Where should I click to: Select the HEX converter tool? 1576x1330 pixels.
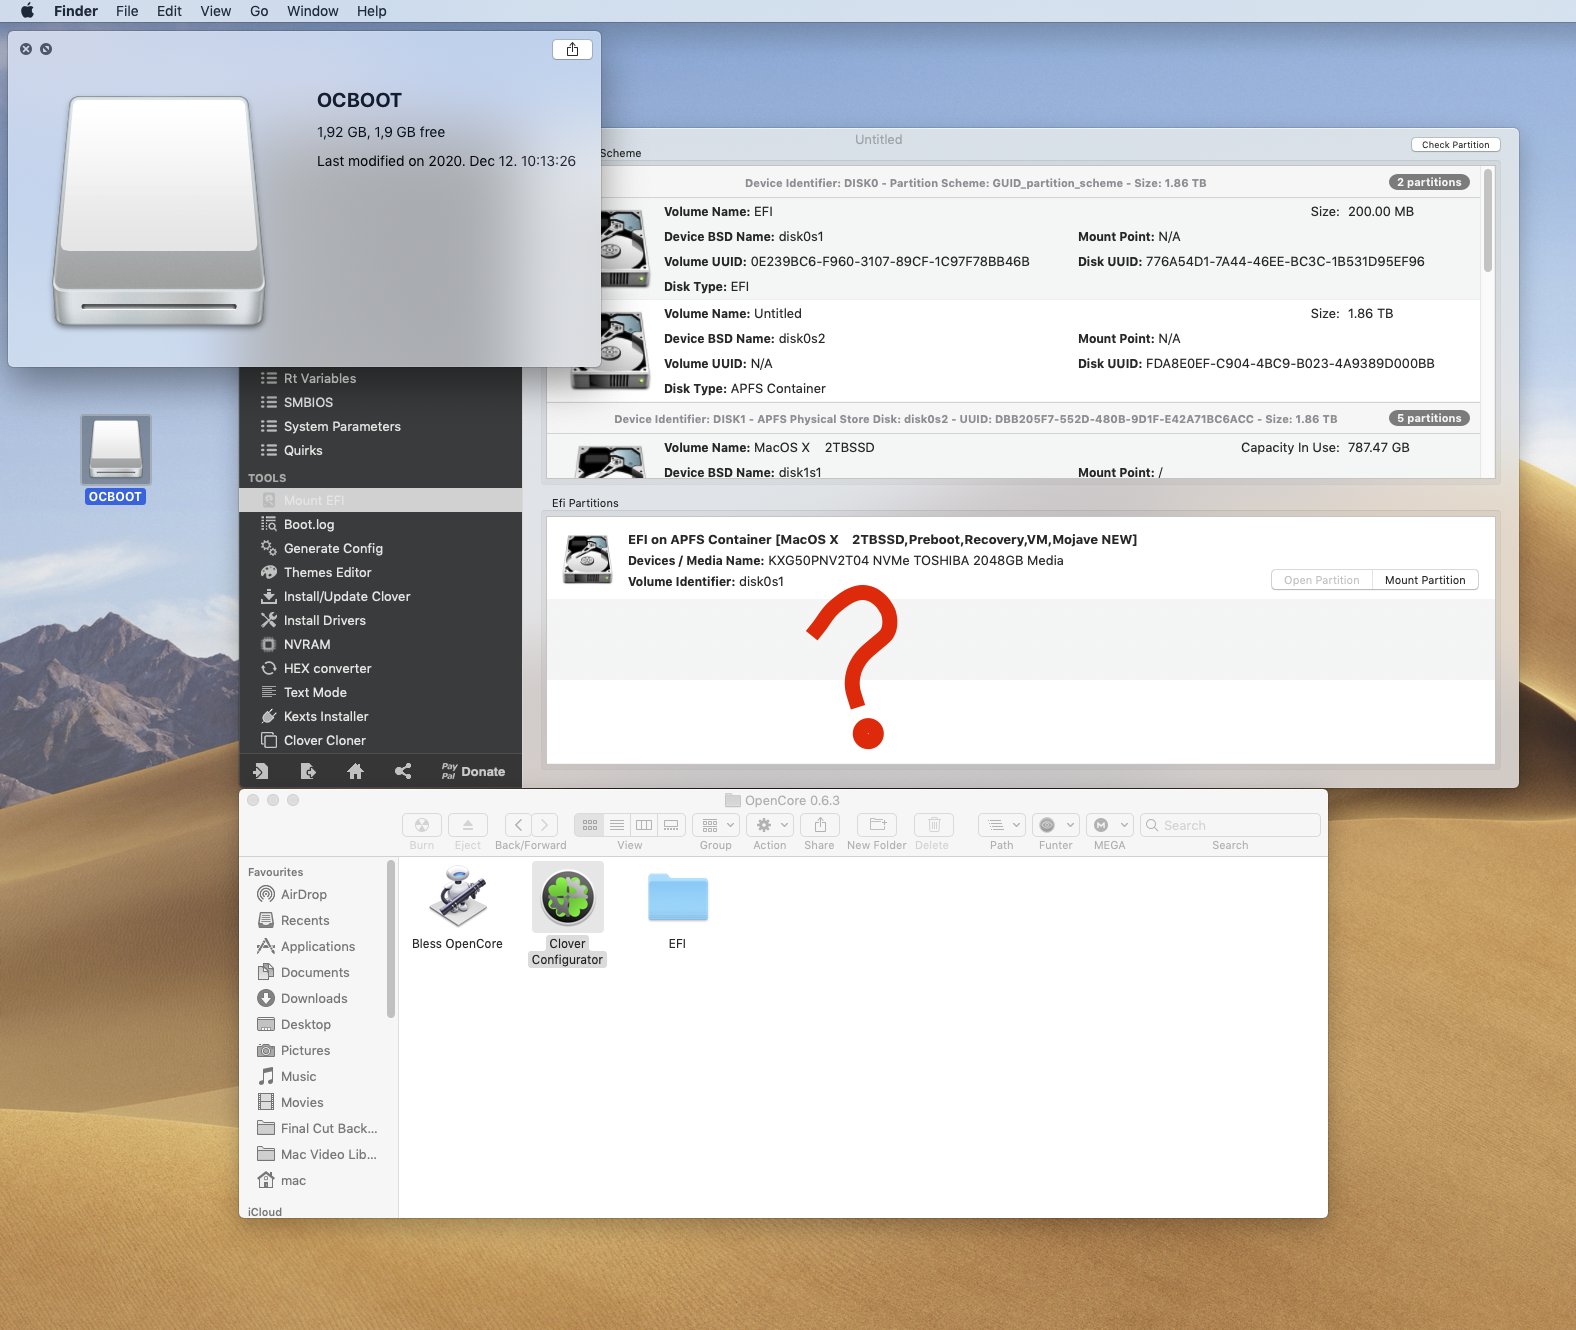380,668
